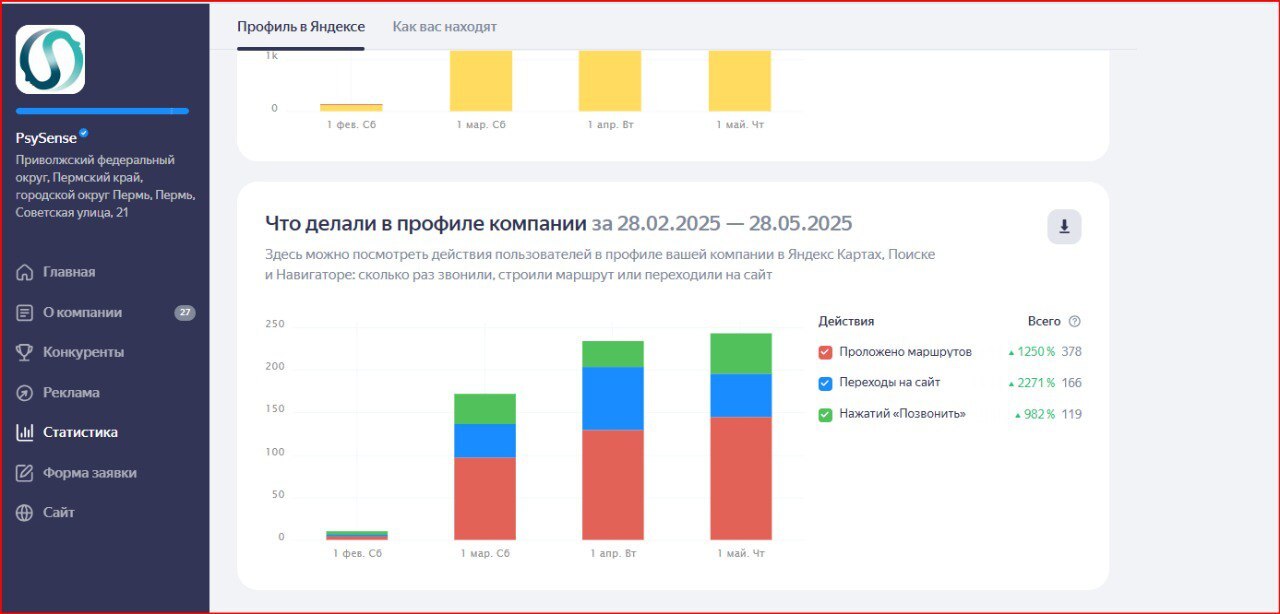This screenshot has height=614, width=1280.
Task: Click the Главная home icon
Action: click(x=25, y=272)
